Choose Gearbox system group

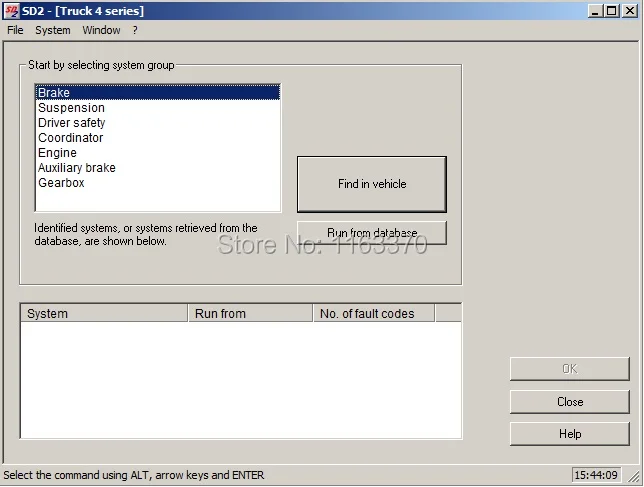tap(158, 183)
